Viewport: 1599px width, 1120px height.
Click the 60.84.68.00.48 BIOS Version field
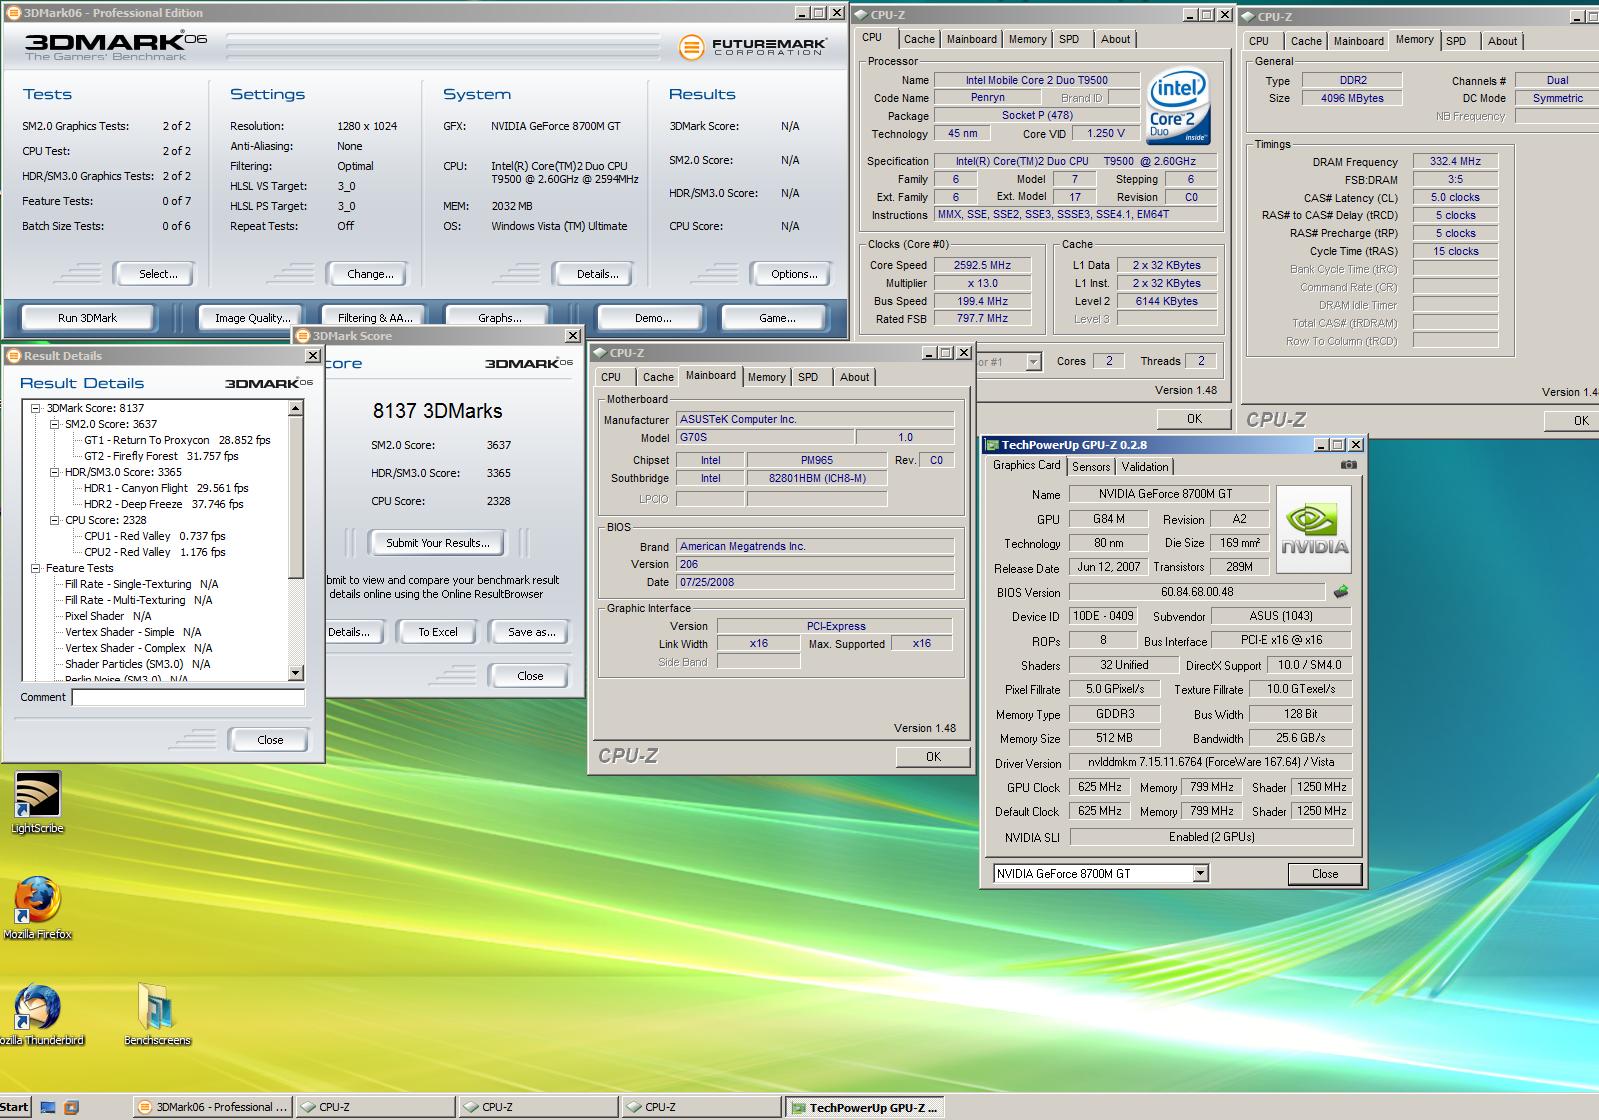pyautogui.click(x=1197, y=592)
